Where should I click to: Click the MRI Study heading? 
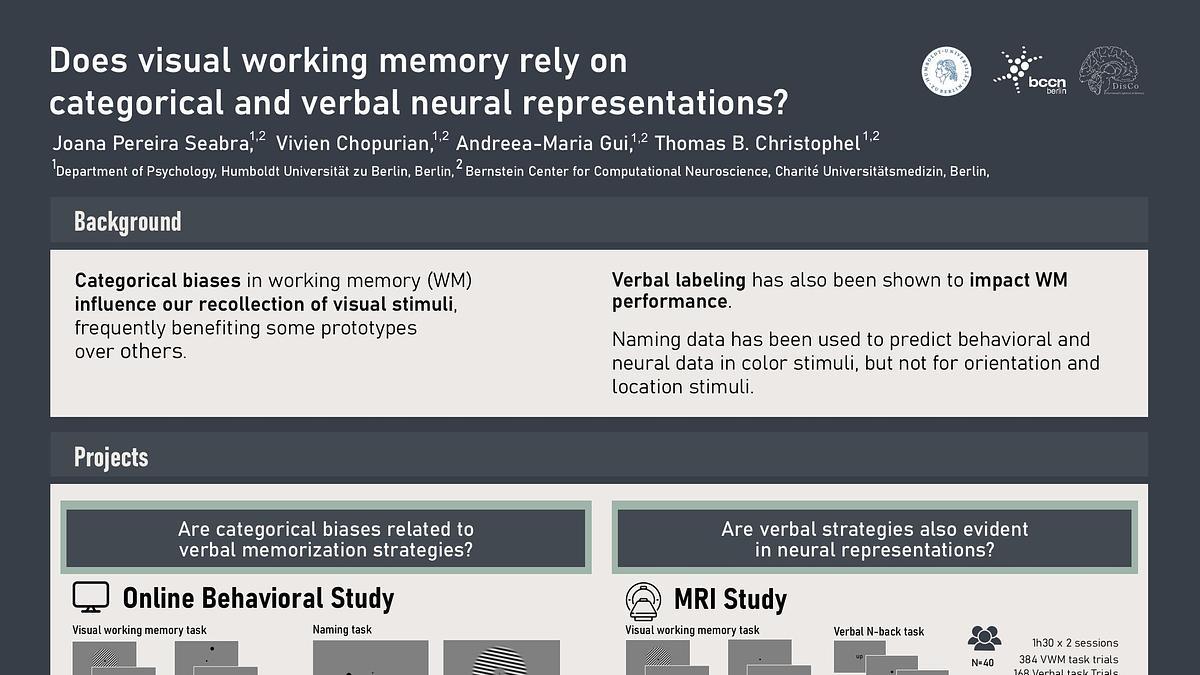[x=730, y=600]
